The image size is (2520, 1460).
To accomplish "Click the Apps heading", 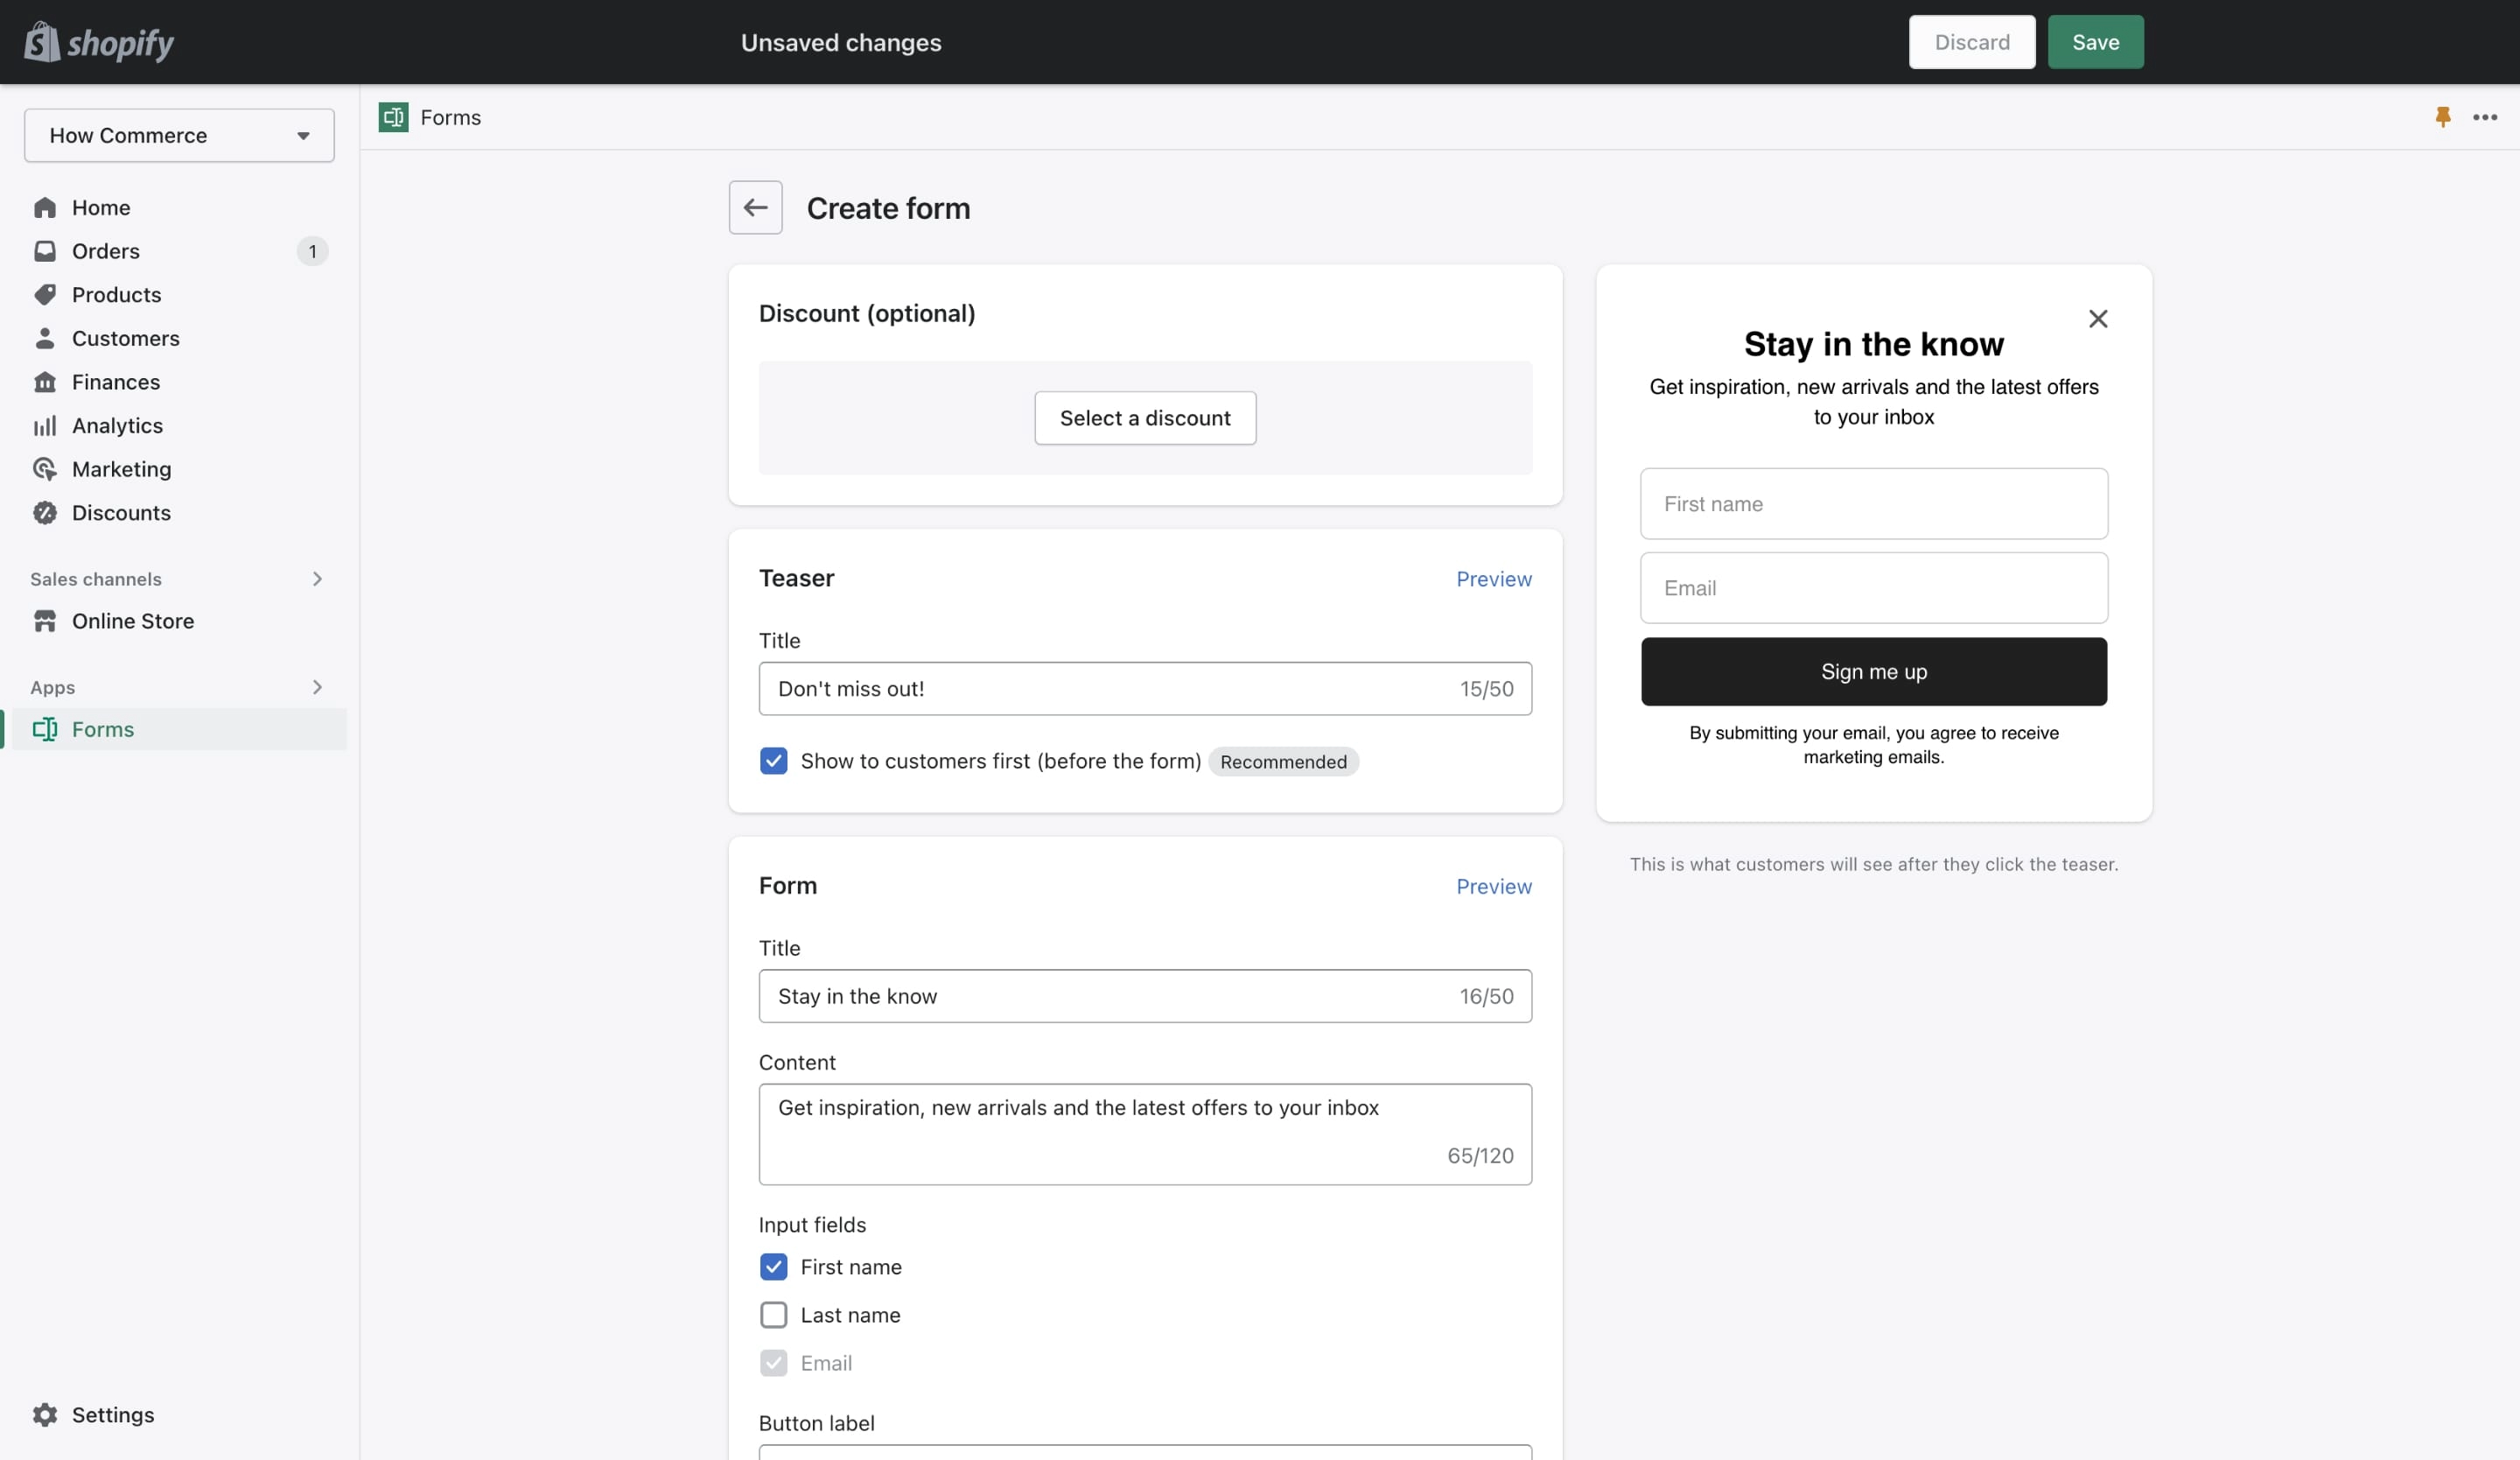I will pyautogui.click(x=53, y=687).
